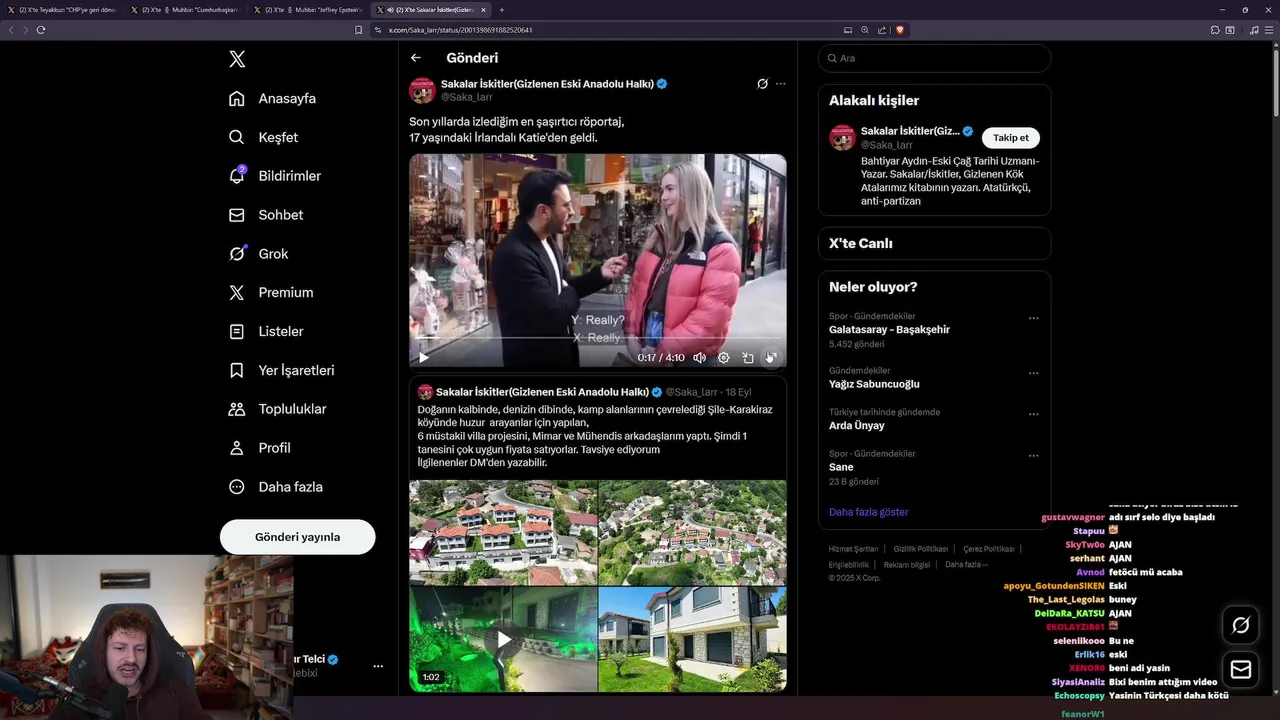Open the Arda Ünyay trend
Viewport: 1280px width, 720px height.
point(857,425)
